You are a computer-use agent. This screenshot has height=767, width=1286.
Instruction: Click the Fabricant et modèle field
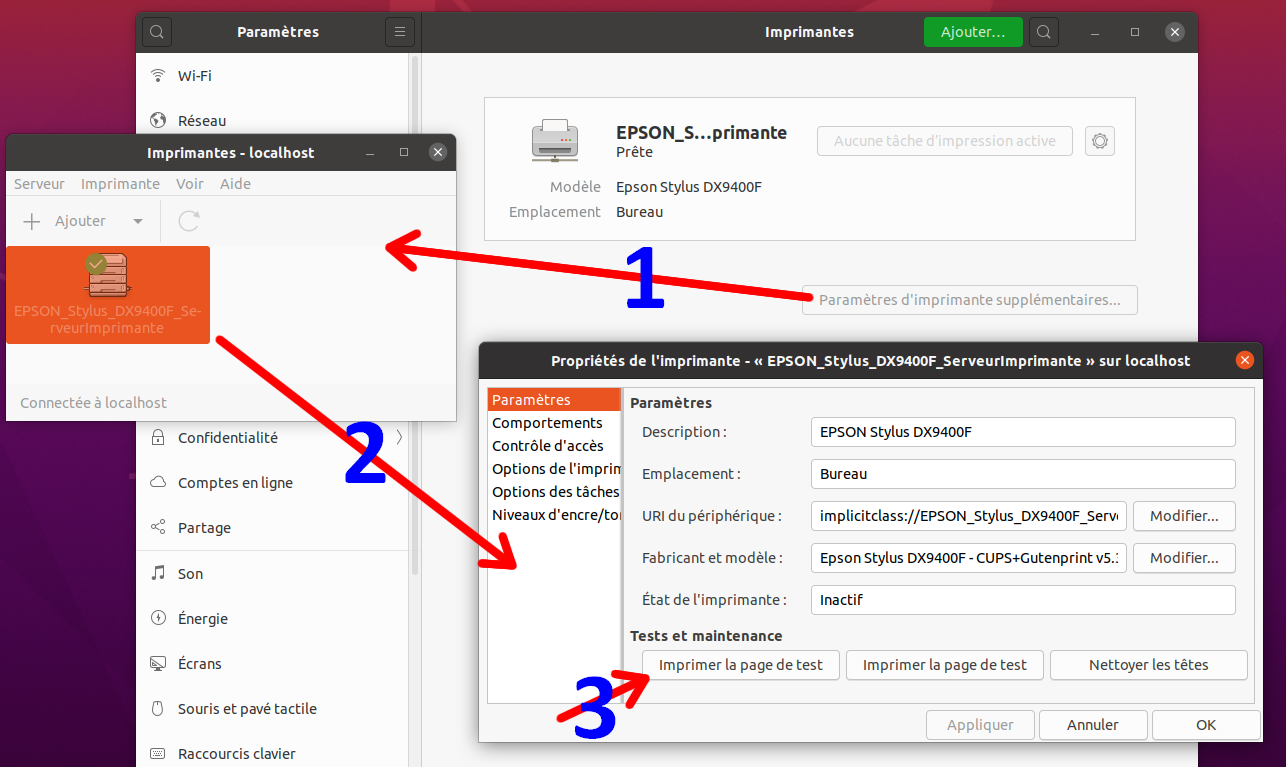pyautogui.click(x=969, y=558)
